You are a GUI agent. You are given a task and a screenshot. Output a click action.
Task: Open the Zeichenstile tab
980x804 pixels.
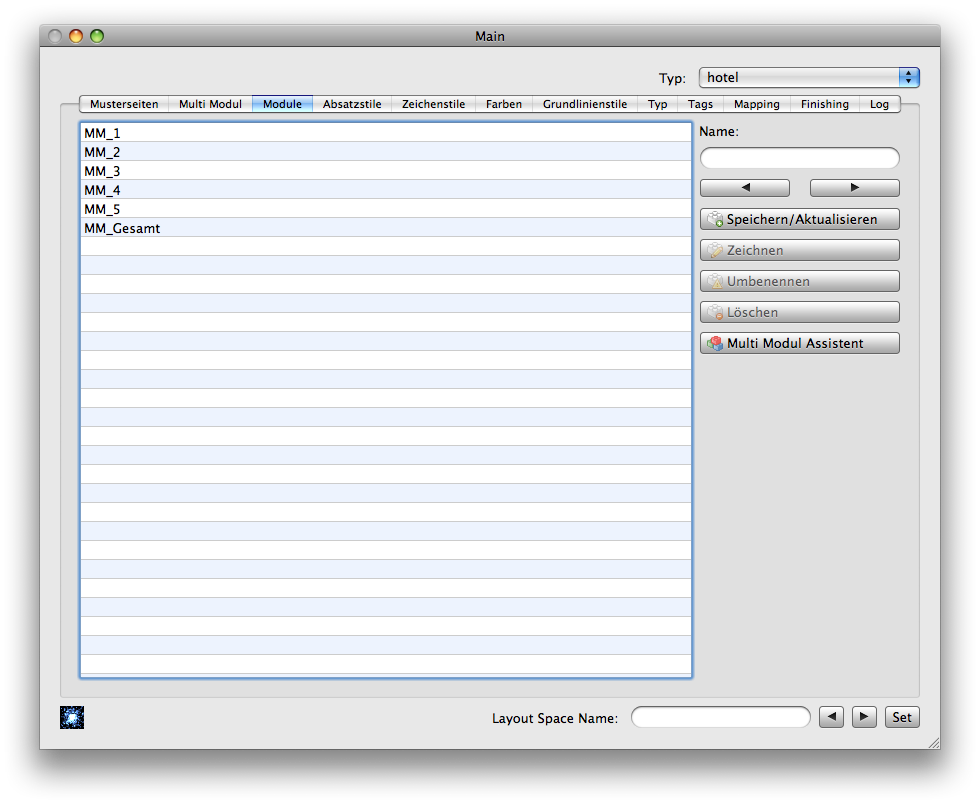tap(433, 104)
